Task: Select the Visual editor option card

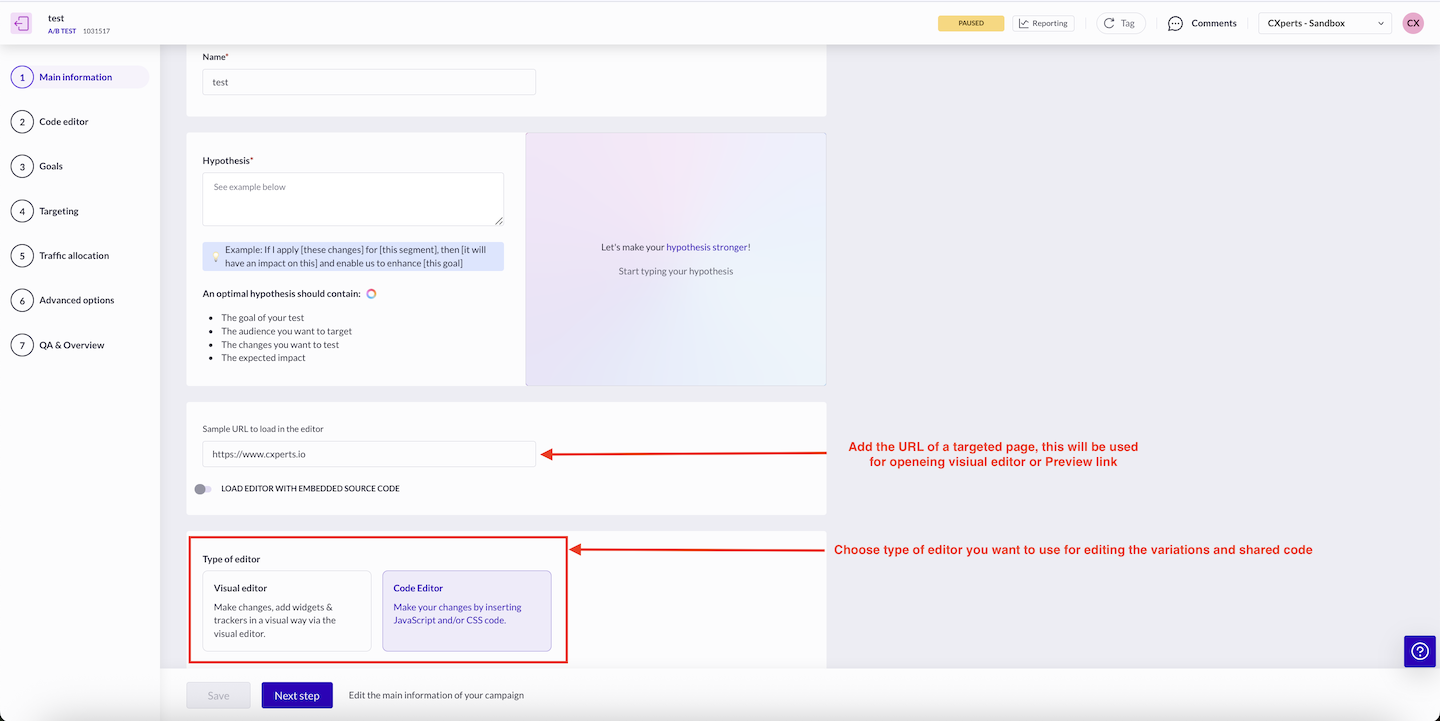Action: (x=287, y=611)
